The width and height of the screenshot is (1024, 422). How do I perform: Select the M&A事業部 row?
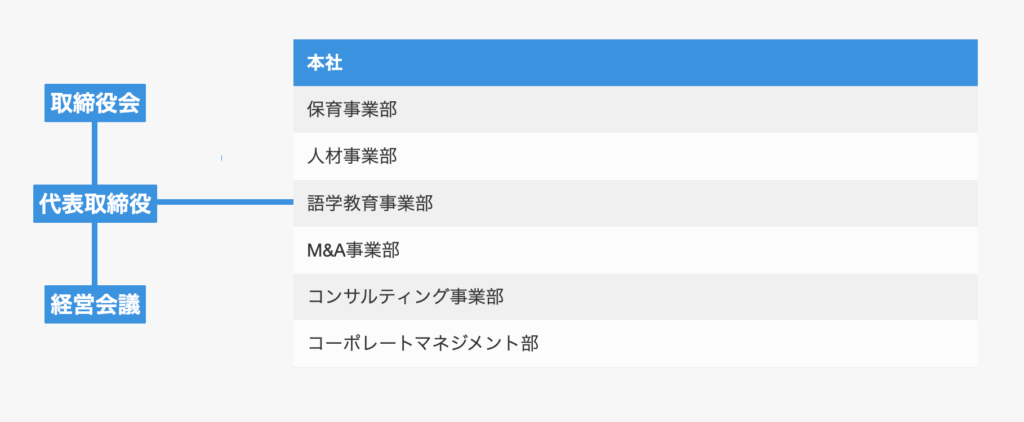(634, 250)
